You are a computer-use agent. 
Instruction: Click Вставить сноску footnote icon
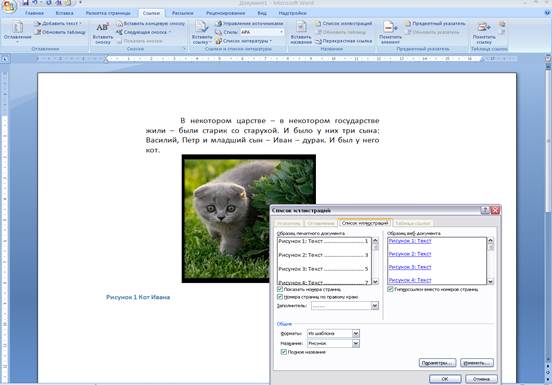click(102, 33)
